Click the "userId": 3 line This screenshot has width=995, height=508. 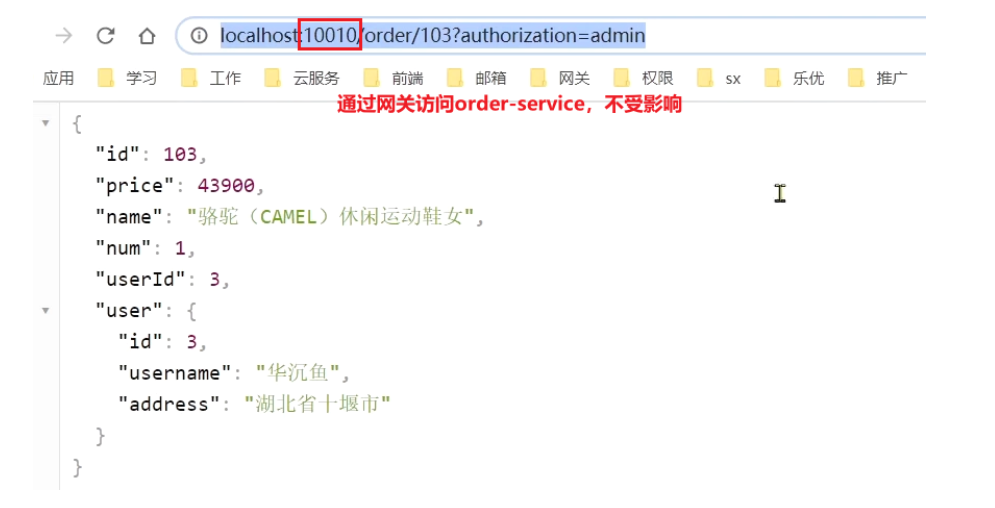pyautogui.click(x=162, y=279)
